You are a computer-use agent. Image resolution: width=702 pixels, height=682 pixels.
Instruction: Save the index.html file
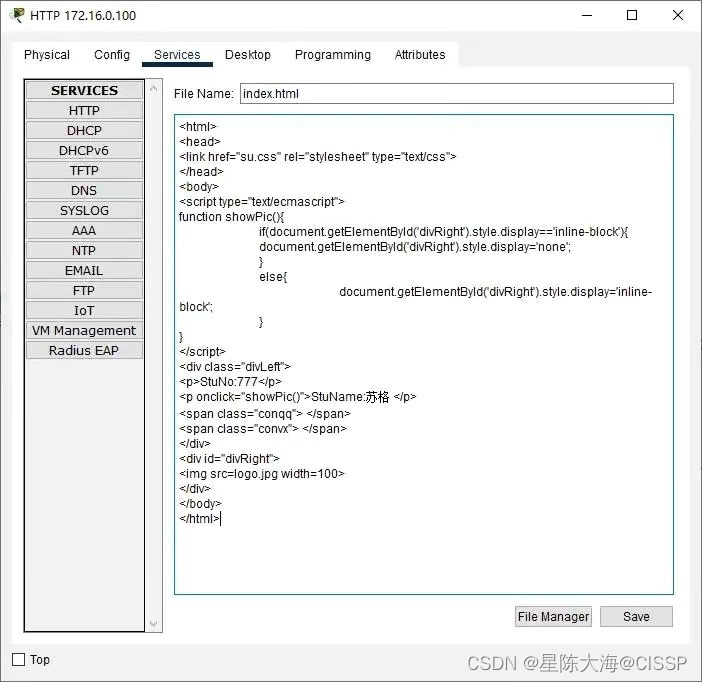(636, 617)
